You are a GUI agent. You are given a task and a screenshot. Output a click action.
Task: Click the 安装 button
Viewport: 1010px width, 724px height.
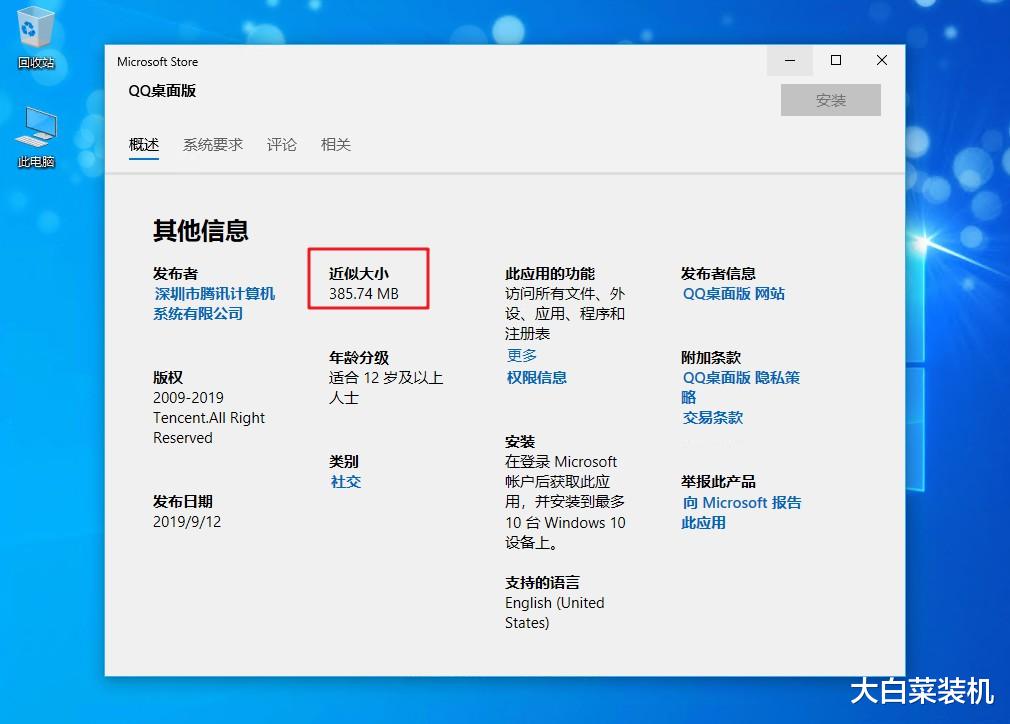tap(830, 100)
